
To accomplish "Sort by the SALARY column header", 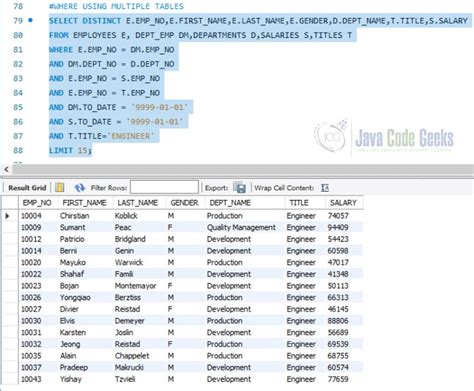I will tap(343, 203).
